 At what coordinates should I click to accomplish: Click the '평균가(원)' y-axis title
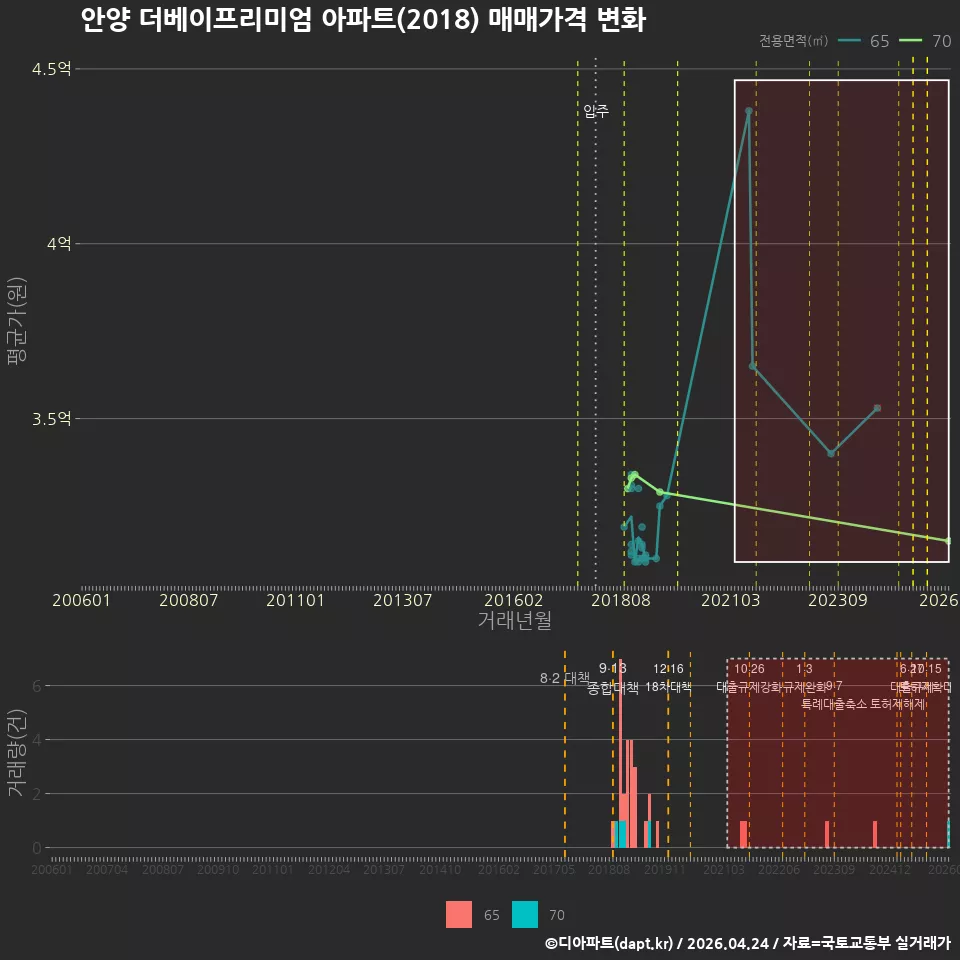click(x=17, y=321)
